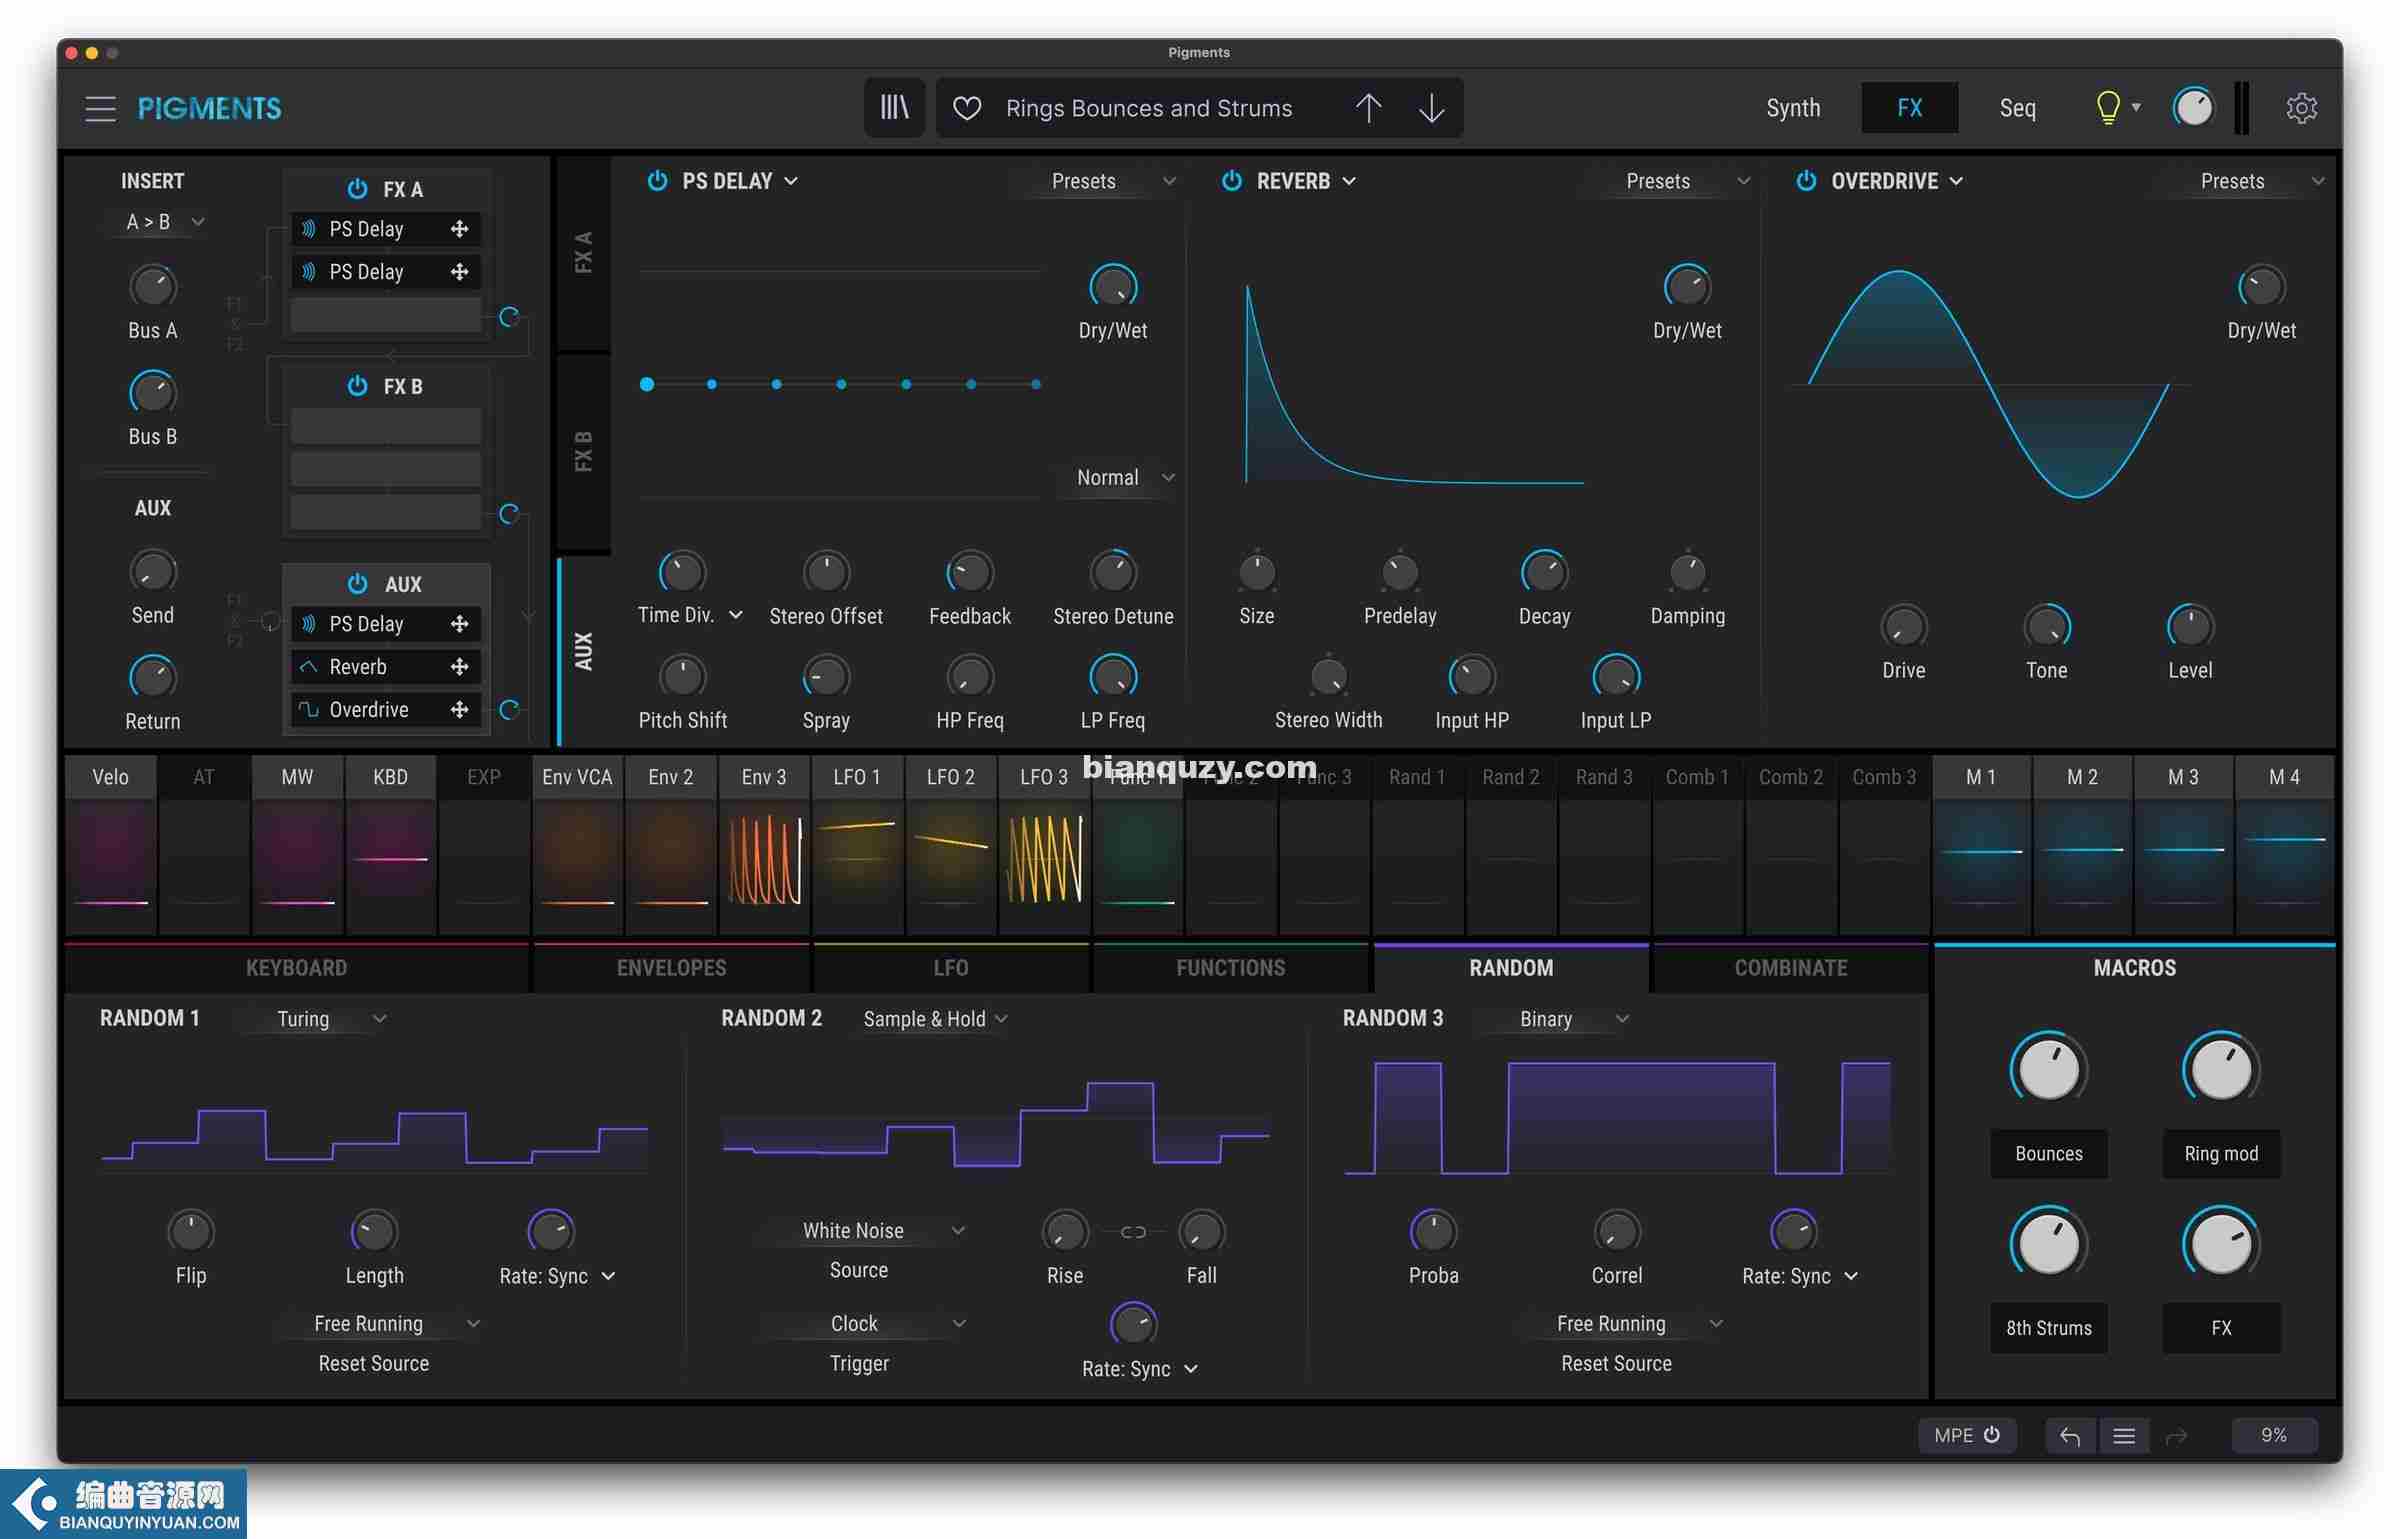Open the ENVELOPES modulation tab
2400x1539 pixels.
pyautogui.click(x=671, y=968)
